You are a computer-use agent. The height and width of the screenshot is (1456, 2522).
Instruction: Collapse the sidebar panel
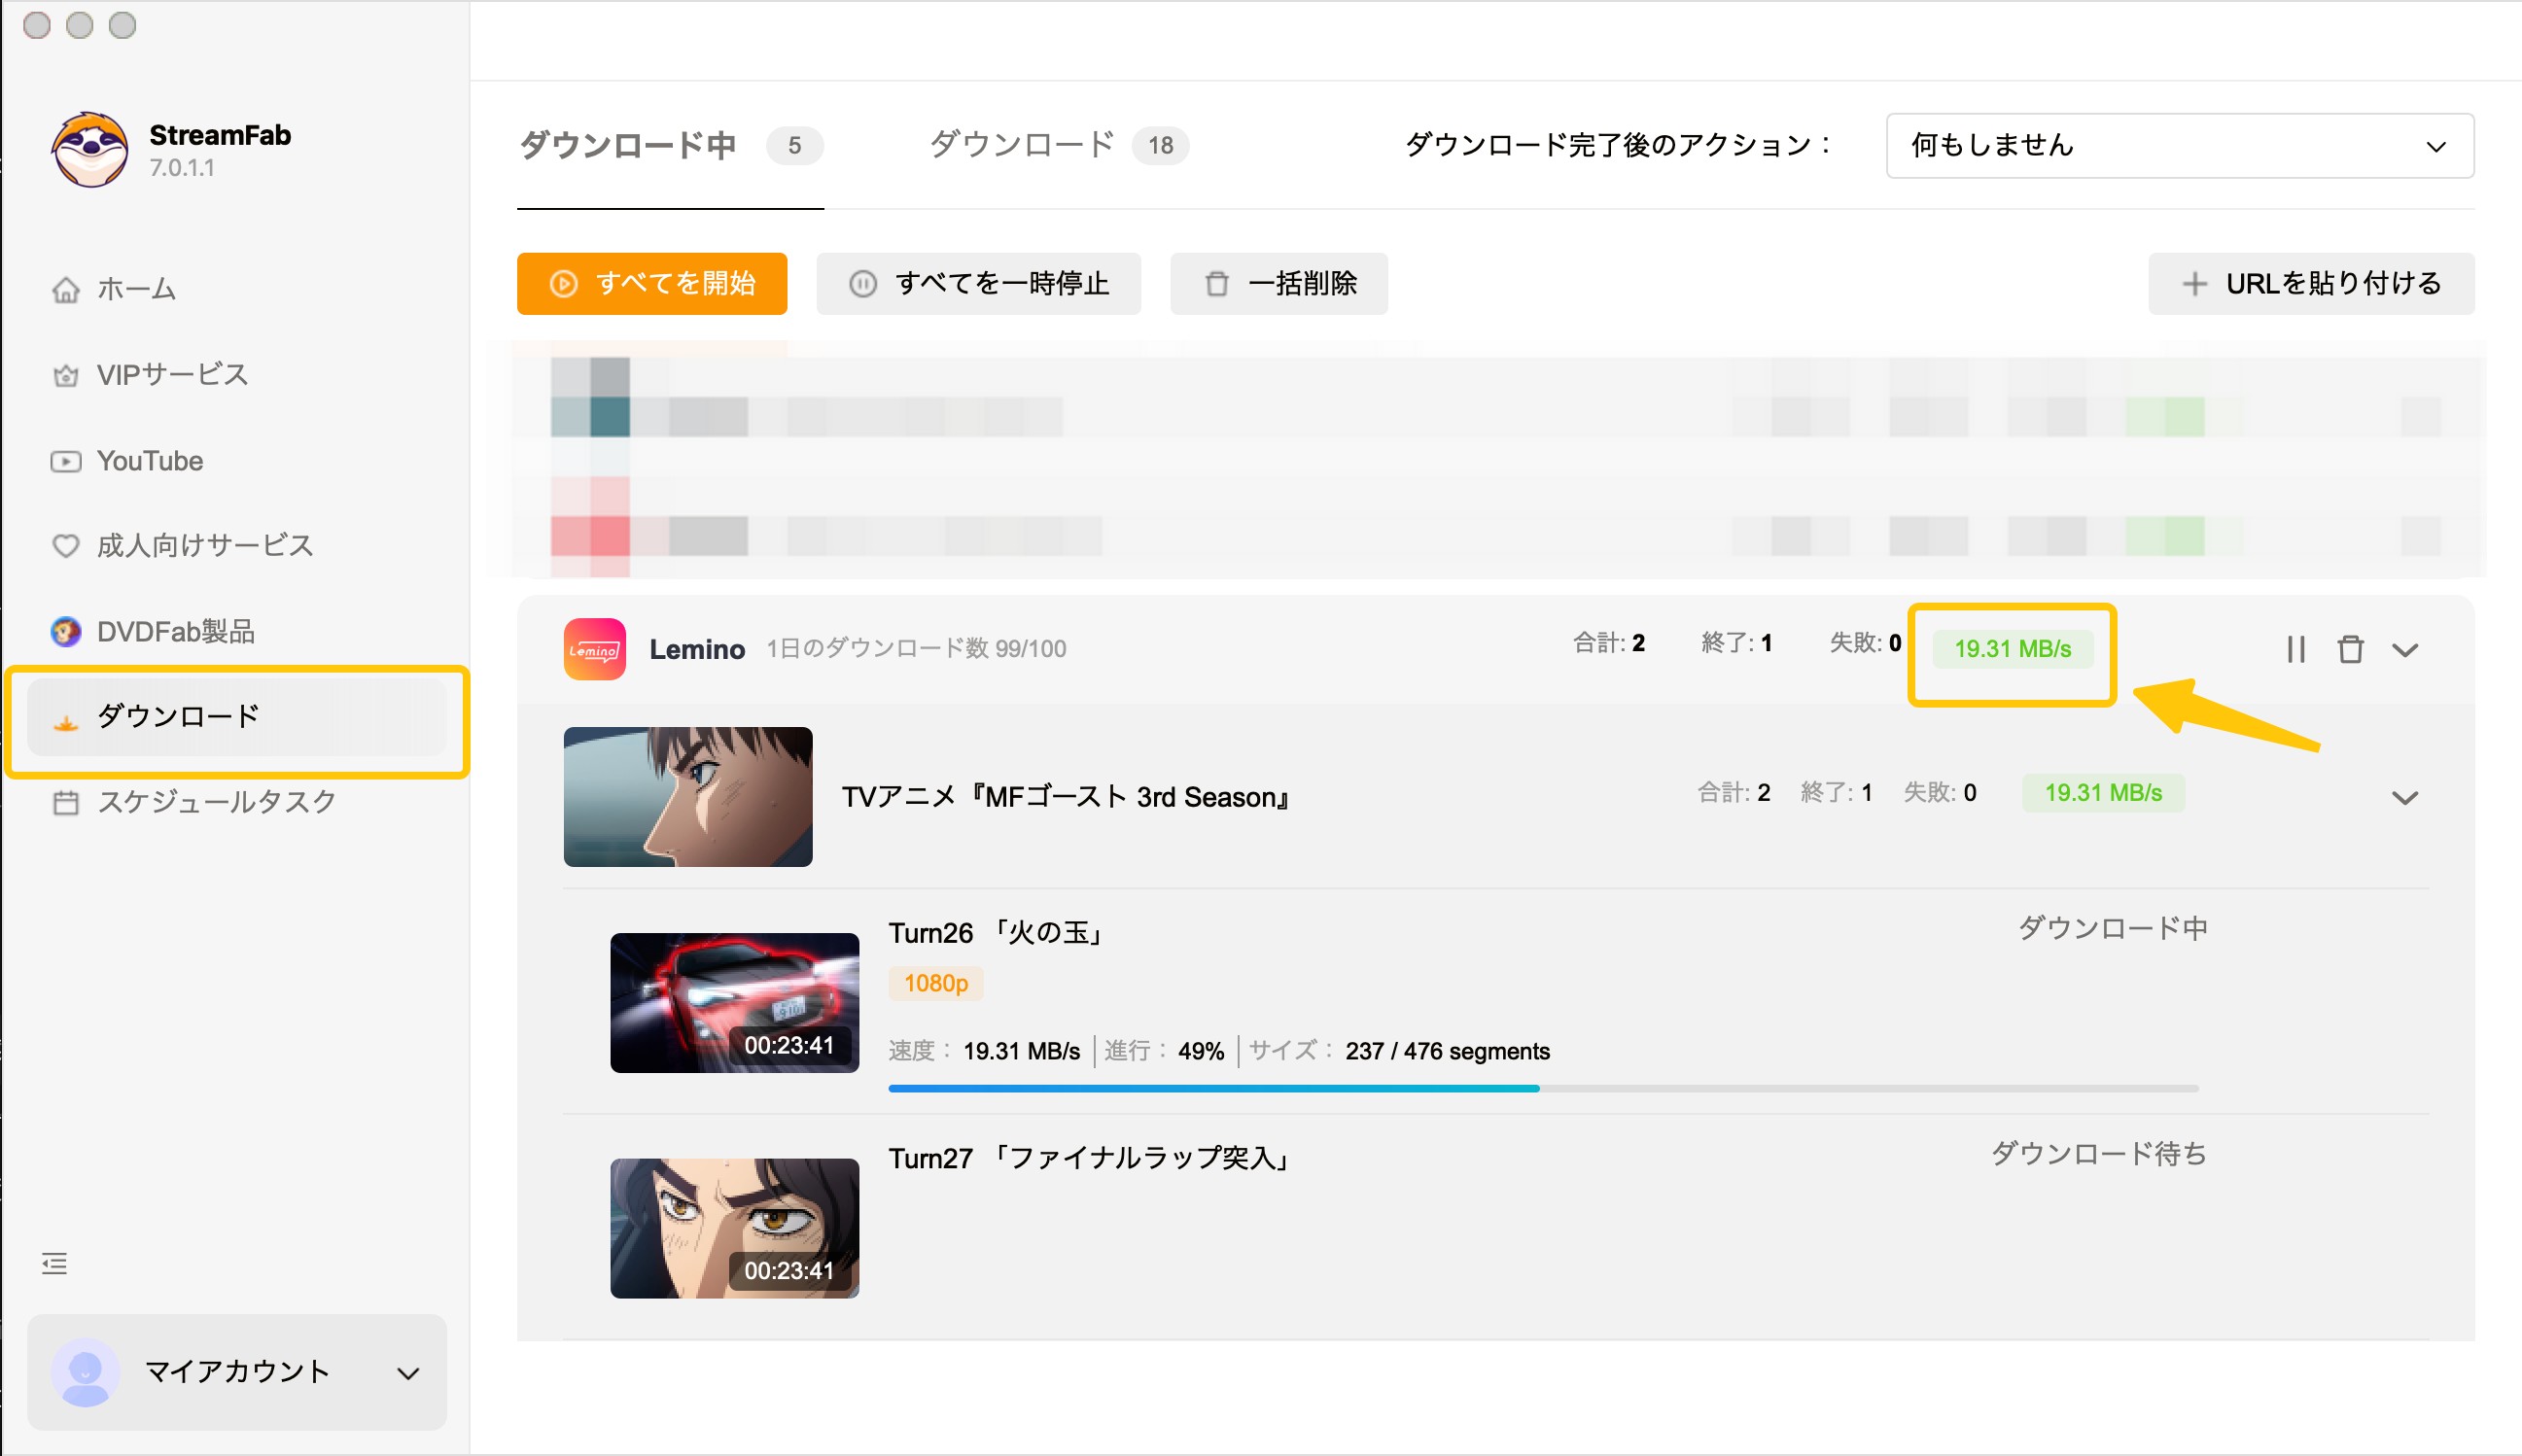(55, 1263)
